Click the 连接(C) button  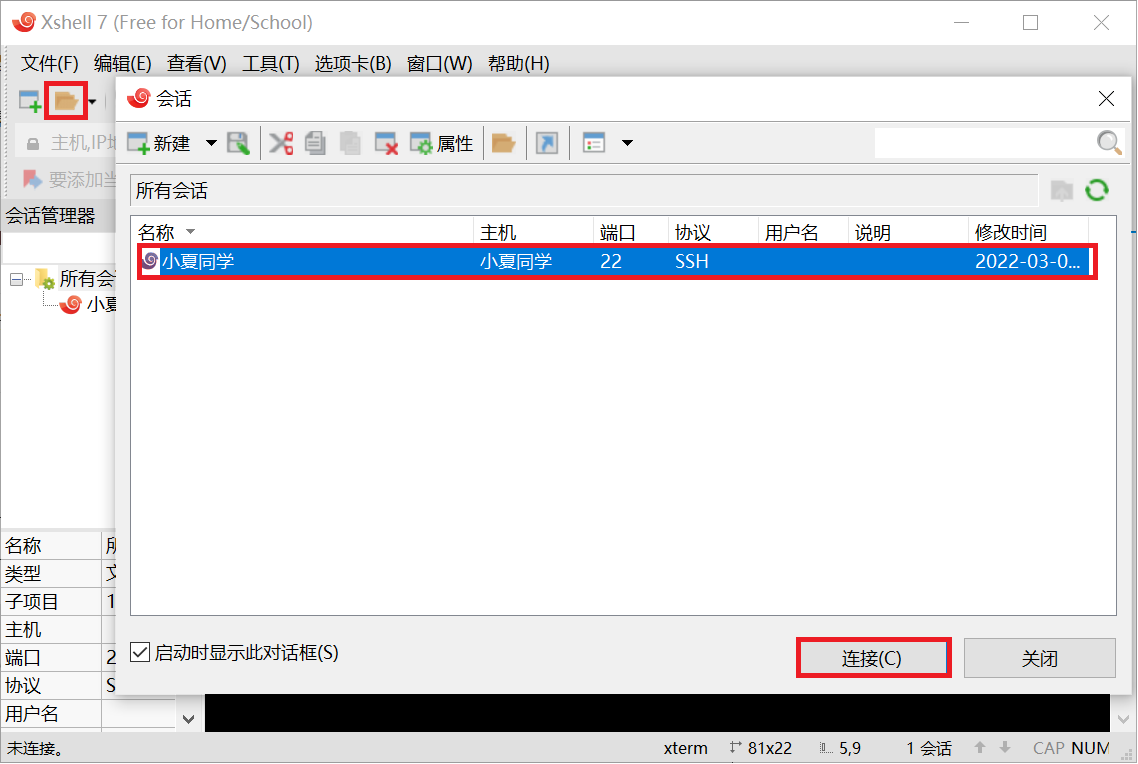[873, 658]
